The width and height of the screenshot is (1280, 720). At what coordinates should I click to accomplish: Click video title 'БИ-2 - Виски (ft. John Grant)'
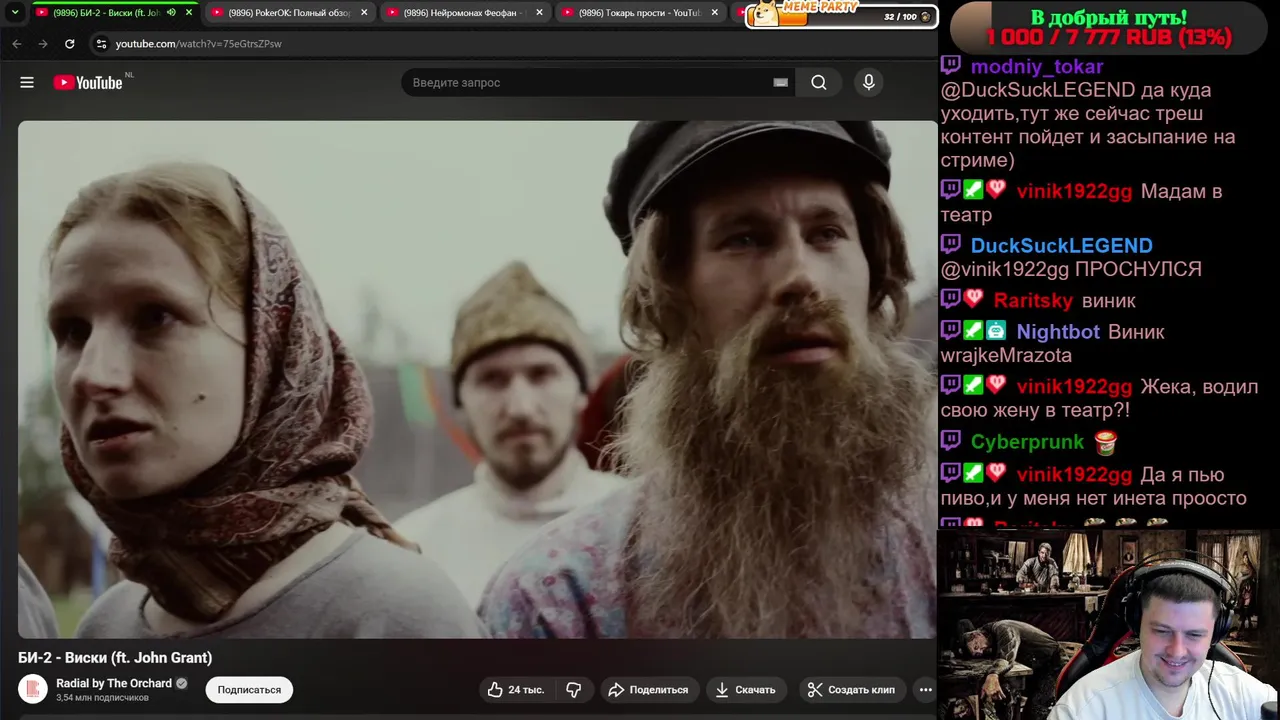(x=115, y=657)
